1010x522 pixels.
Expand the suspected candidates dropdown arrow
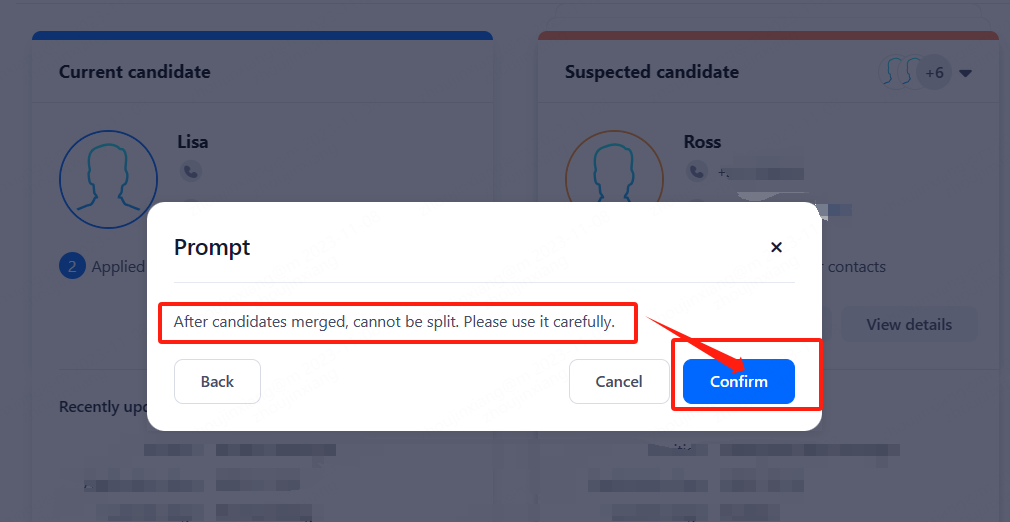(x=965, y=73)
